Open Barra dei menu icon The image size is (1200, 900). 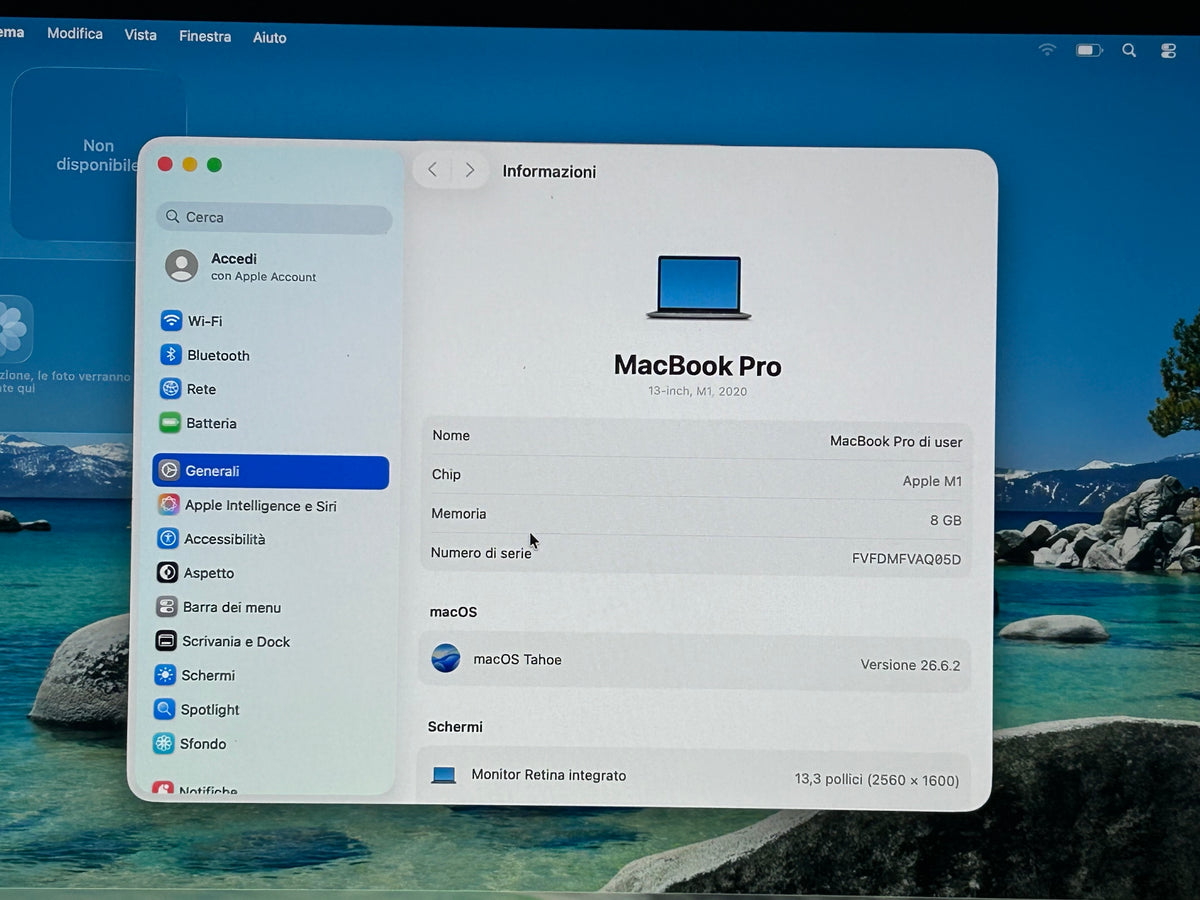click(x=167, y=607)
